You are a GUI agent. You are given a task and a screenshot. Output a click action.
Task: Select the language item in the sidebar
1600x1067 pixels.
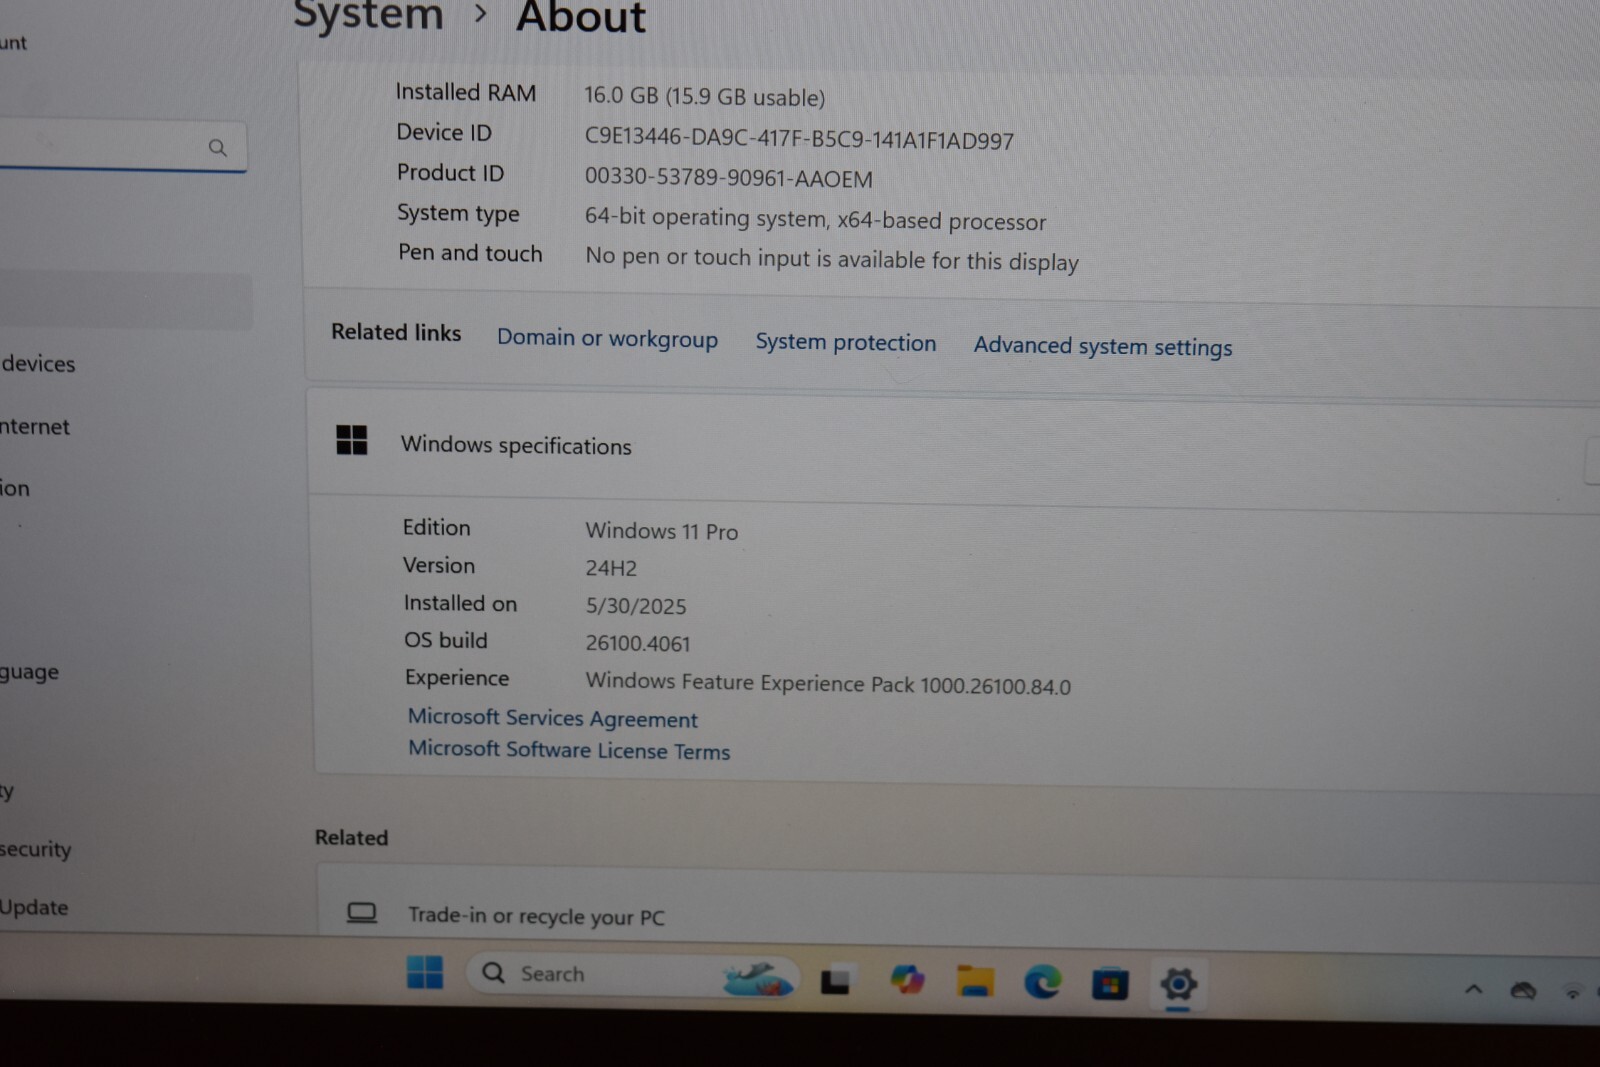click(29, 672)
